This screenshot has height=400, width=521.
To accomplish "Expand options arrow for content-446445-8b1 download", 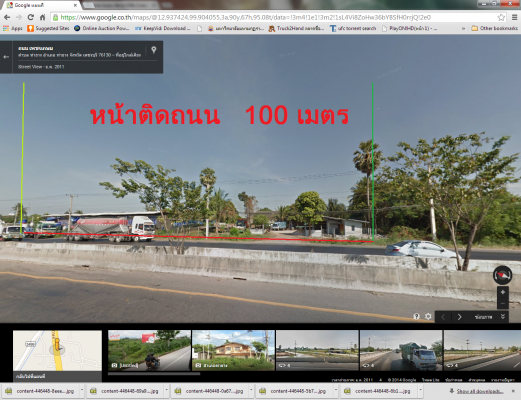I will (x=421, y=390).
